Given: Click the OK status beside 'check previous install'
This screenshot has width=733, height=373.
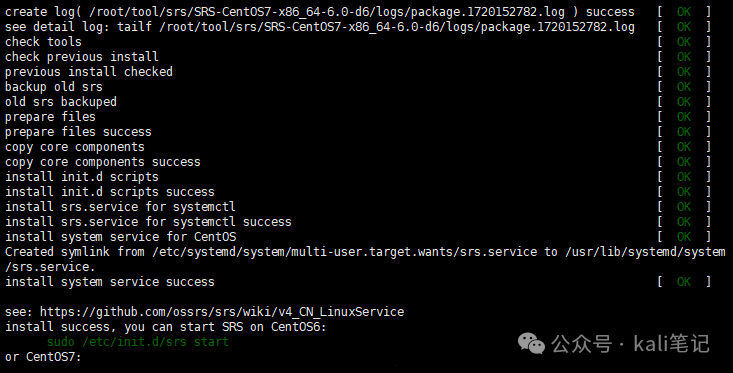Looking at the screenshot, I should 683,57.
